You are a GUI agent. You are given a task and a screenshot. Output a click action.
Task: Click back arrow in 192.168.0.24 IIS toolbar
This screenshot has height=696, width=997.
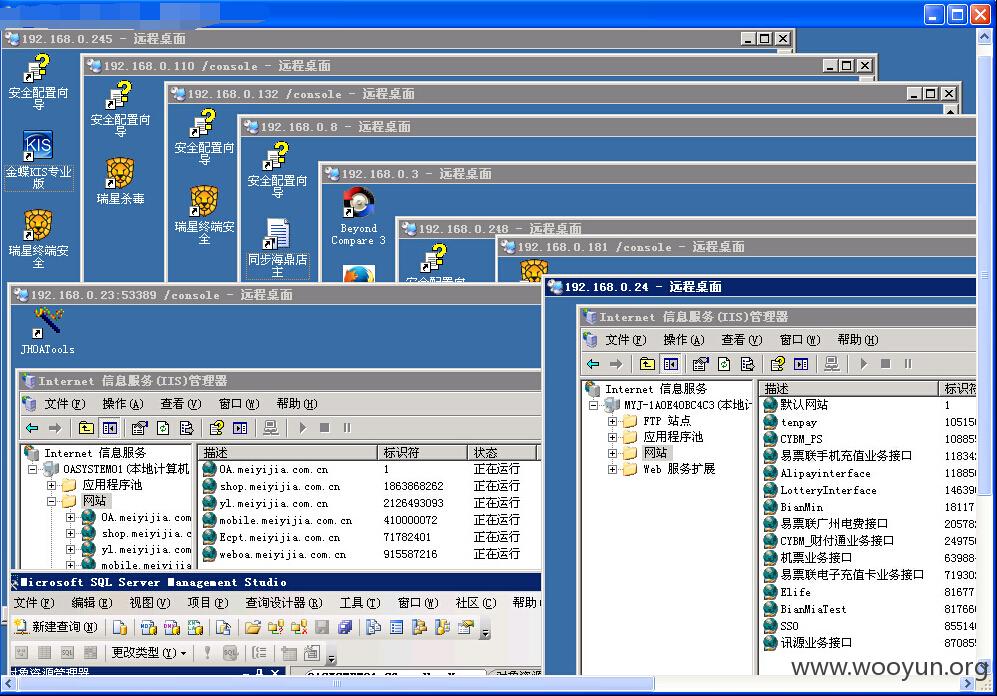click(593, 364)
